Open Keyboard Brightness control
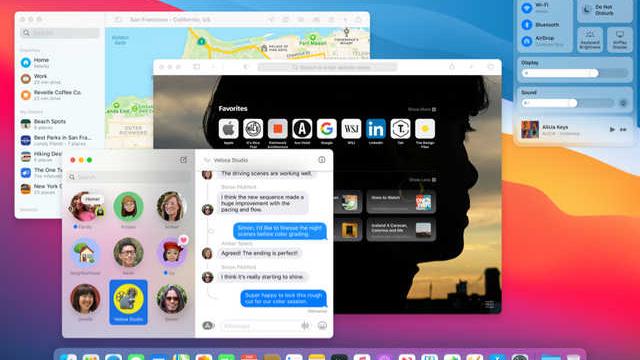This screenshot has height=360, width=640. (590, 40)
